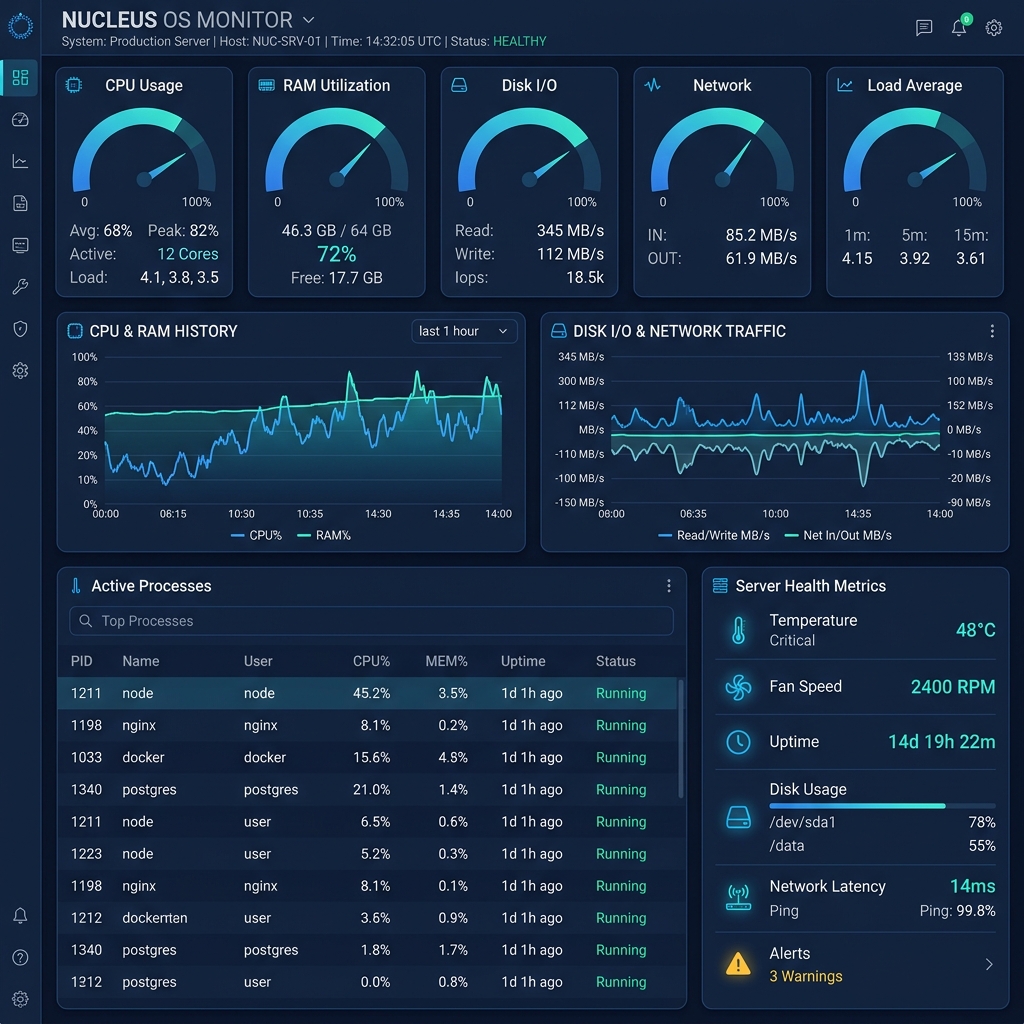Open the wrench tools sidebar icon
This screenshot has height=1024, width=1024.
[20, 287]
